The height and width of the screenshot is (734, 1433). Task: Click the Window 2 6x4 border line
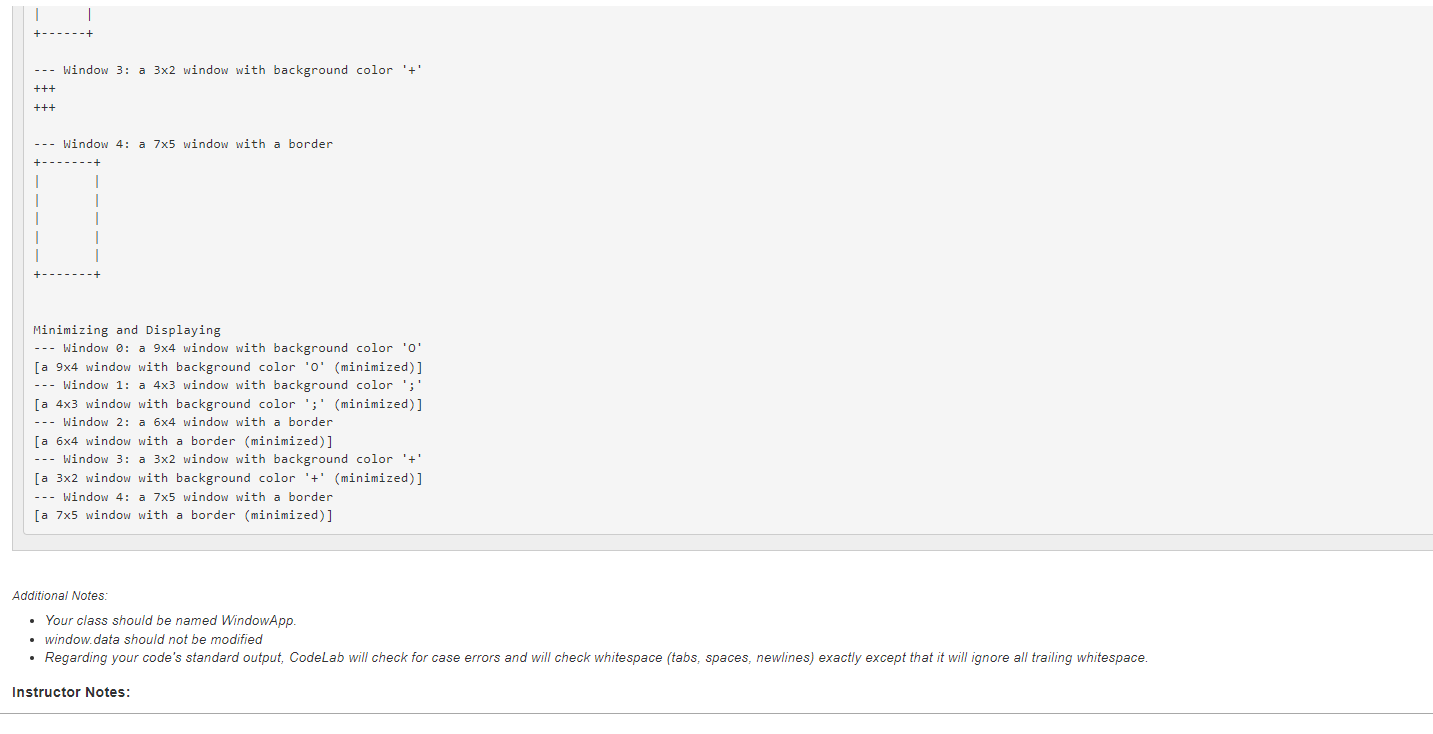(183, 421)
